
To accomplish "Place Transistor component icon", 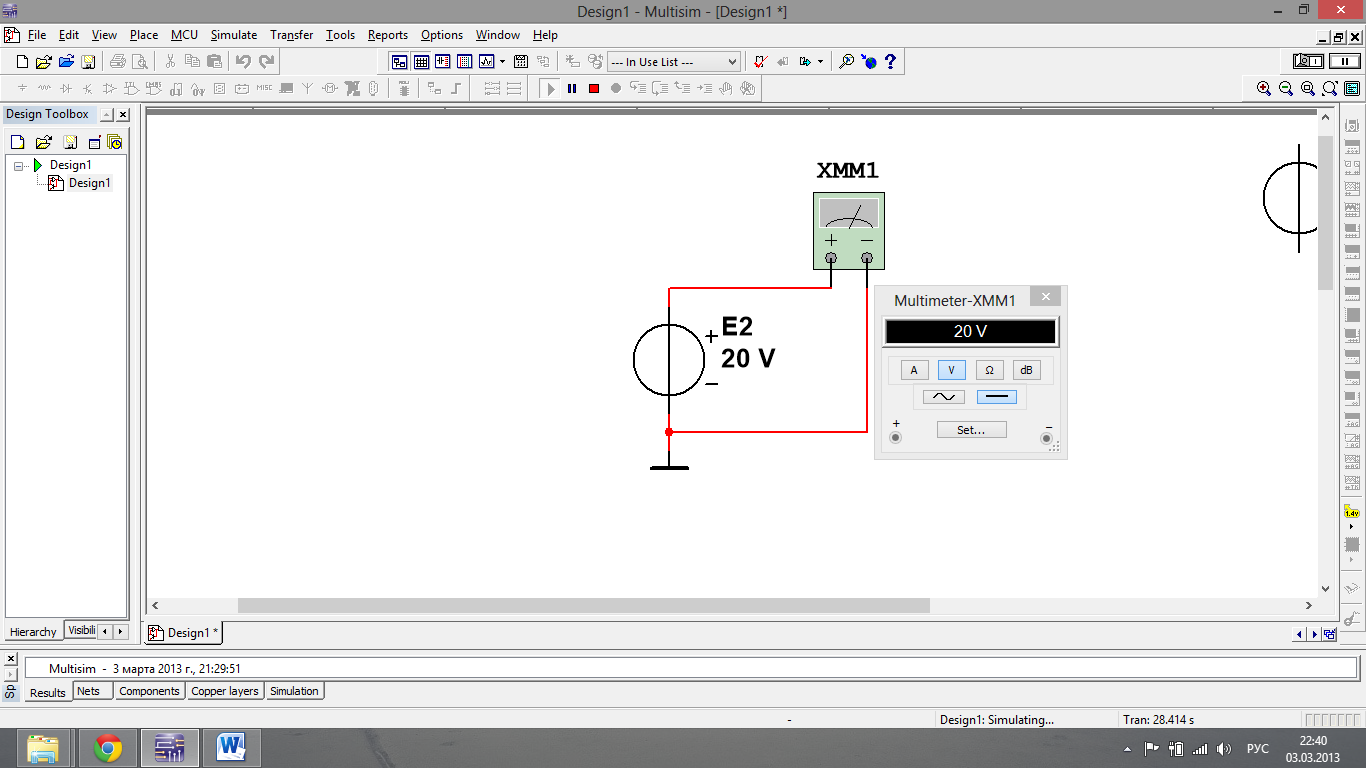I will pyautogui.click(x=88, y=88).
